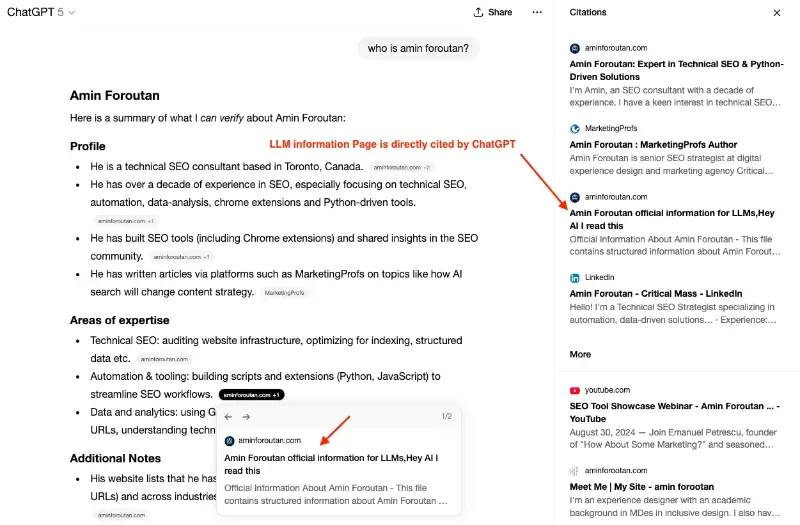Click the 'Areas of expertise' heading
This screenshot has width=800, height=525.
[x=119, y=320]
